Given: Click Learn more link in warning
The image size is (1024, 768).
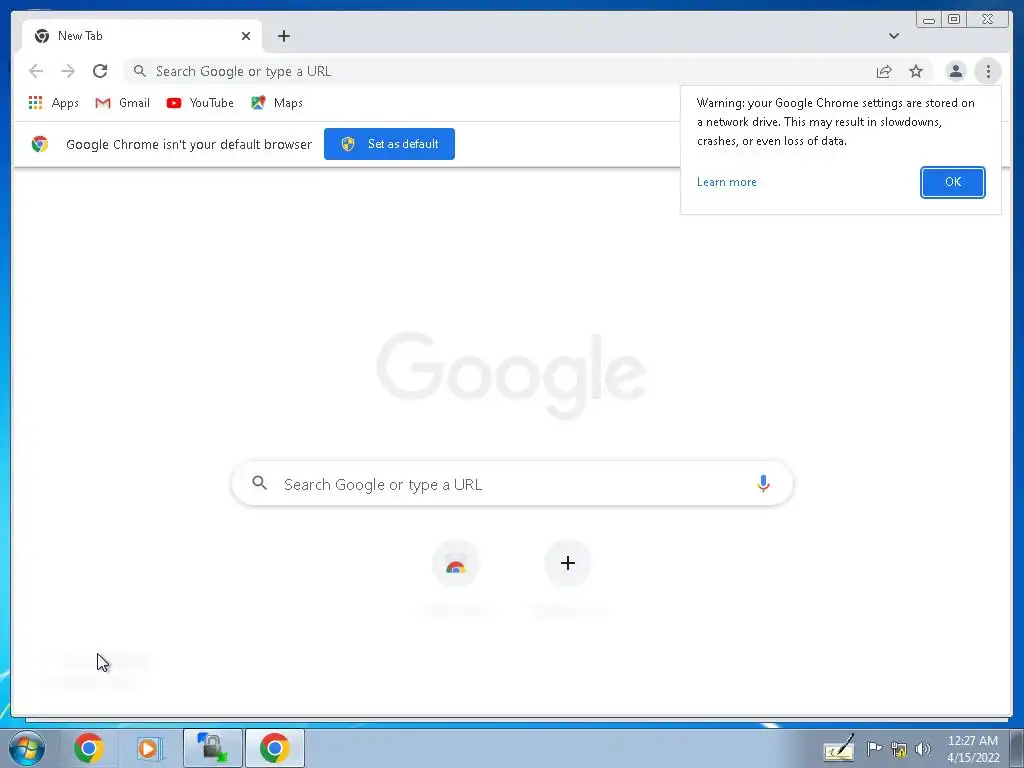Looking at the screenshot, I should (726, 182).
